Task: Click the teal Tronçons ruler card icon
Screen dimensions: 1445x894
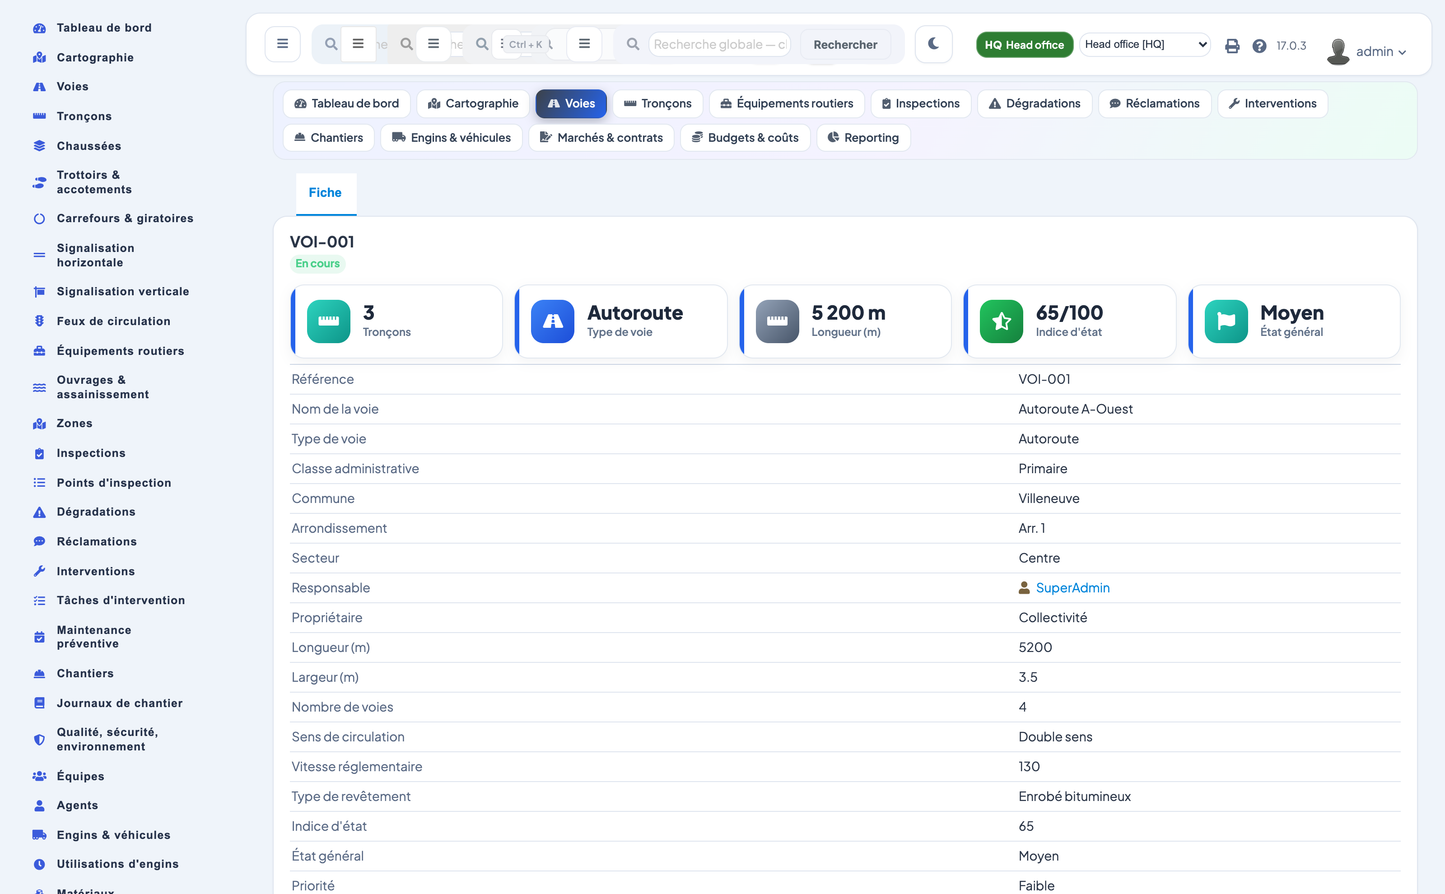Action: (328, 321)
